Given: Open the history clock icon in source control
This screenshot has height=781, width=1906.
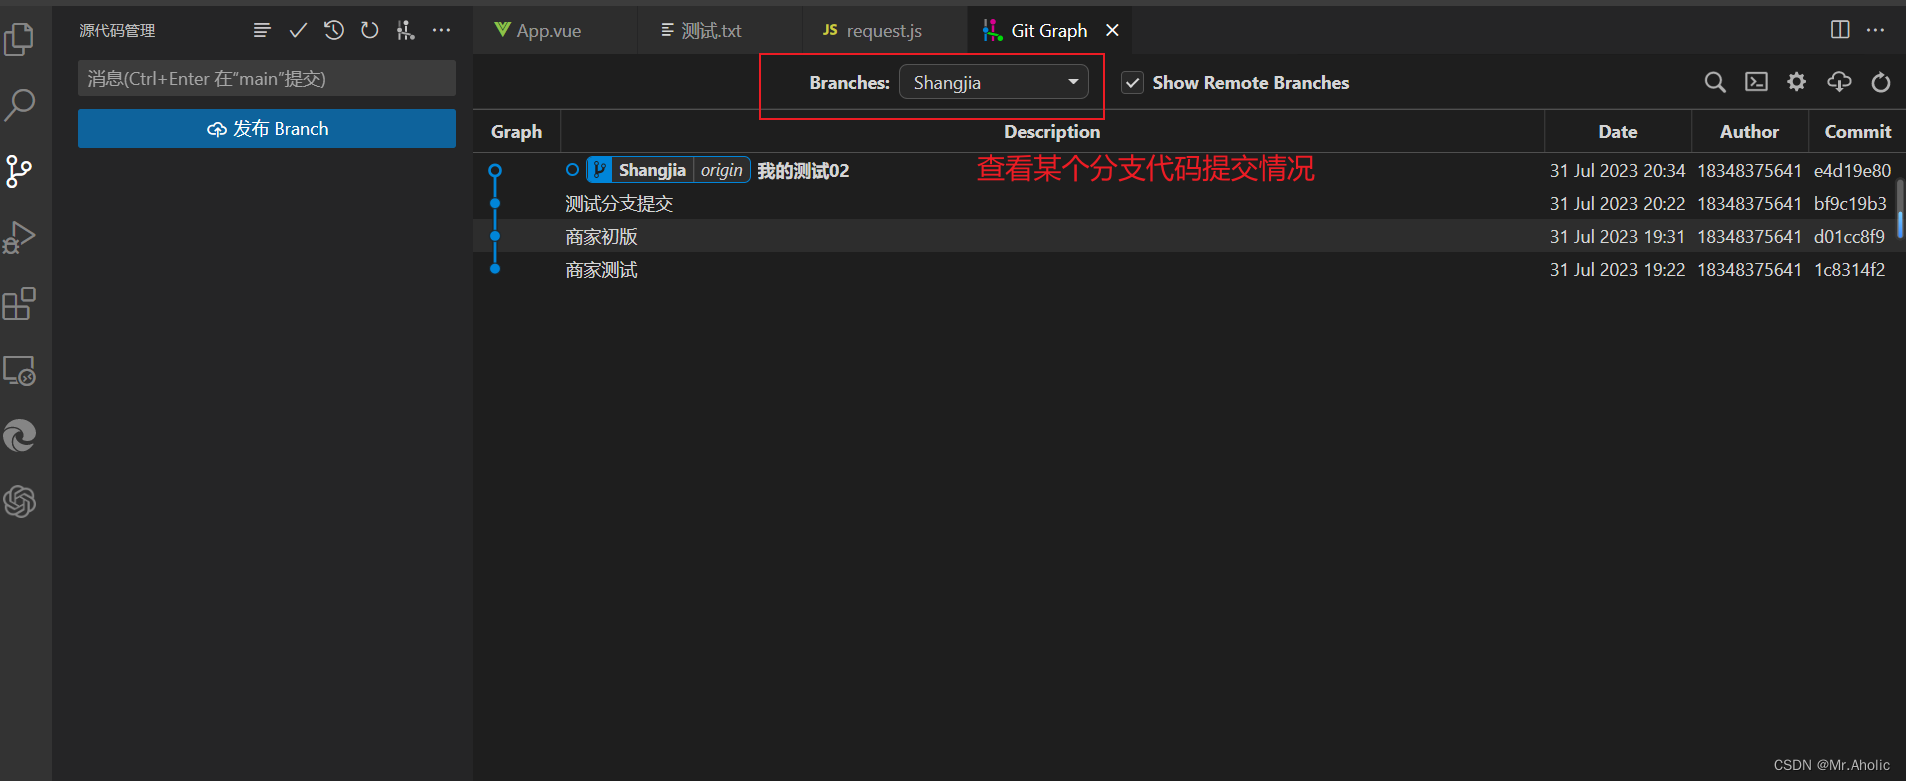Looking at the screenshot, I should tap(334, 31).
